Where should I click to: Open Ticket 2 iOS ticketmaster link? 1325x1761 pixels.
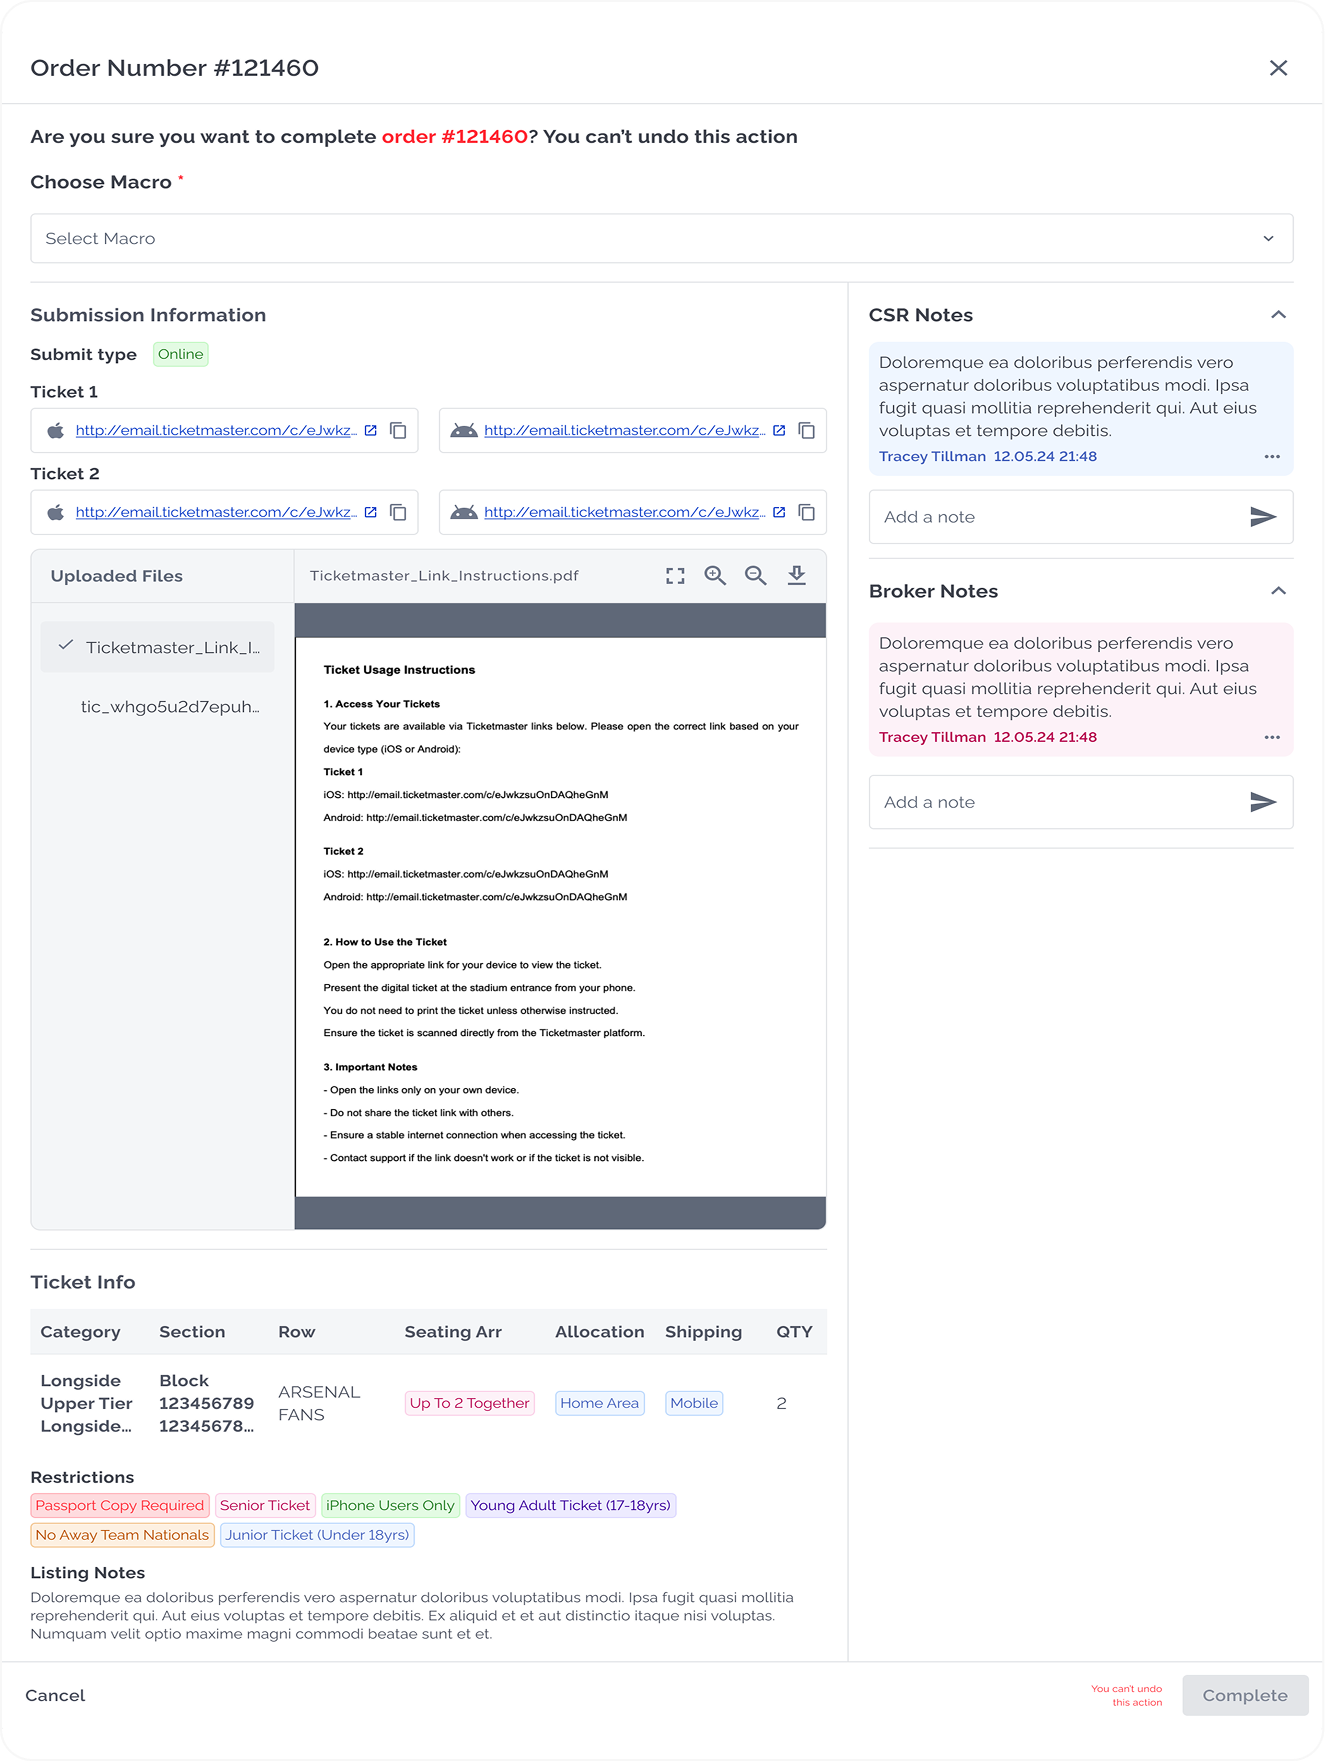(x=215, y=513)
